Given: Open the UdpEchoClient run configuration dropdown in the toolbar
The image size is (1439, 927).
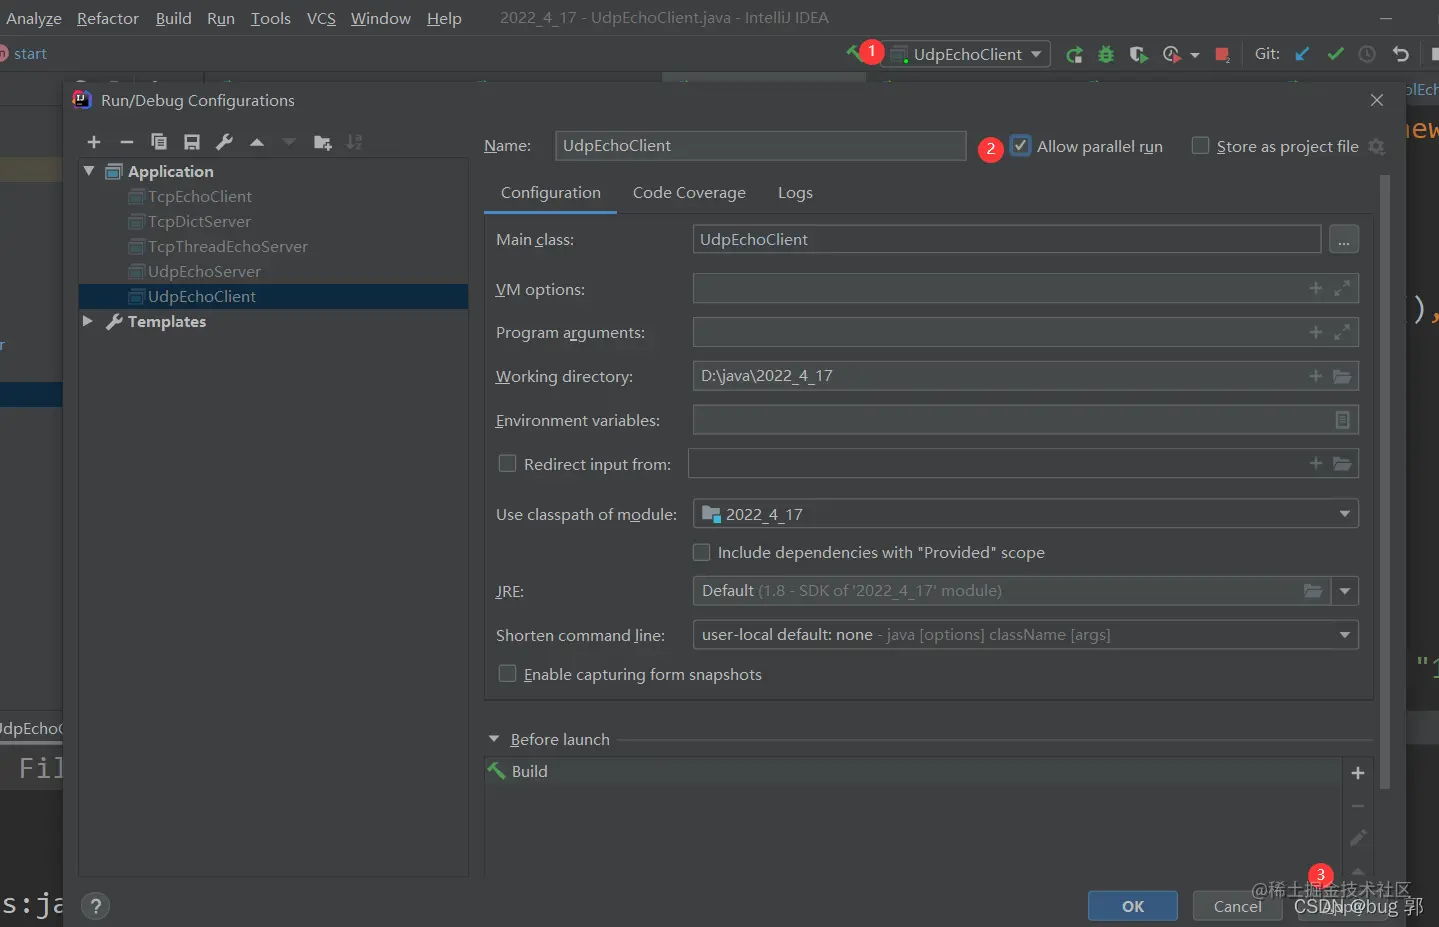Looking at the screenshot, I should click(x=970, y=54).
